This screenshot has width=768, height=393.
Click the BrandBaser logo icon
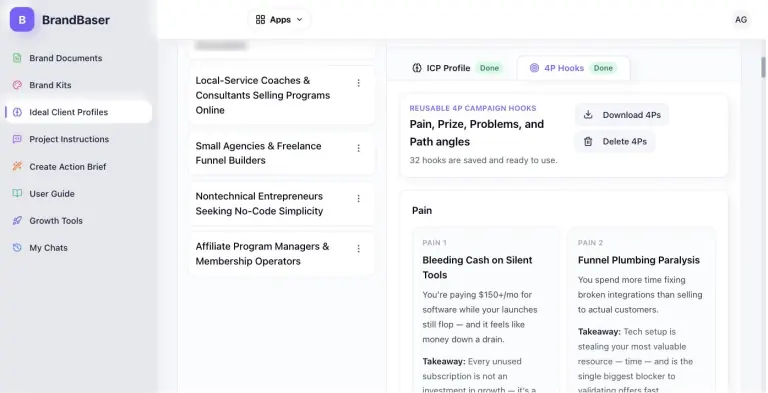point(22,20)
